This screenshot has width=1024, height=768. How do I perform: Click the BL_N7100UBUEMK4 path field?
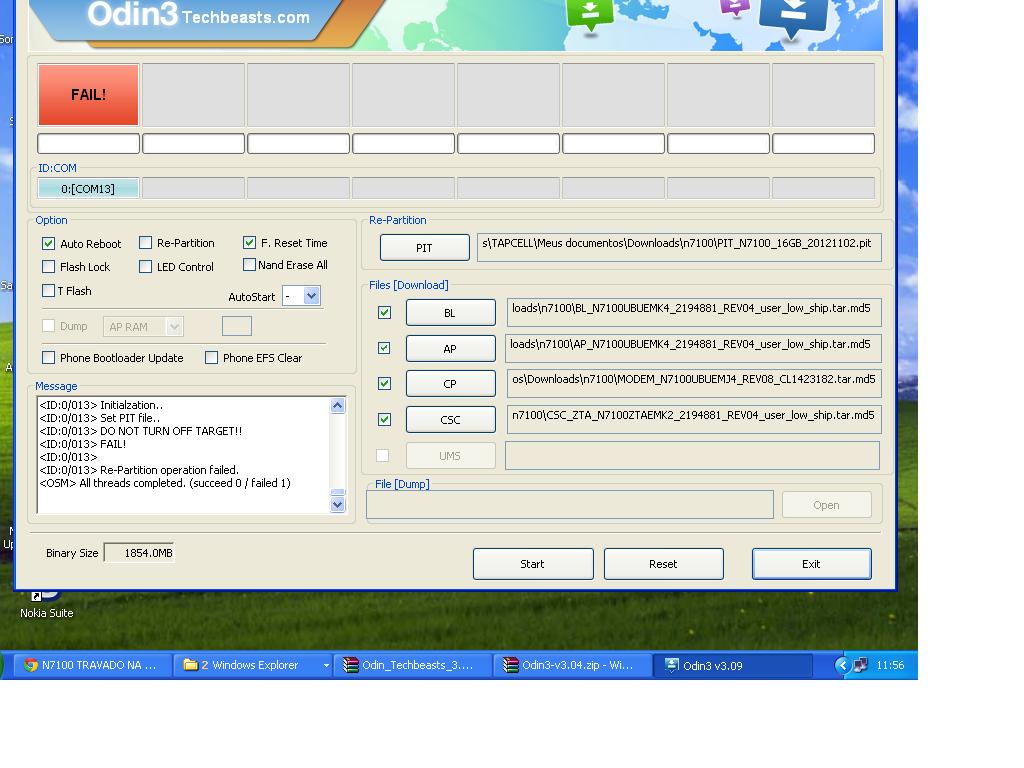point(694,313)
